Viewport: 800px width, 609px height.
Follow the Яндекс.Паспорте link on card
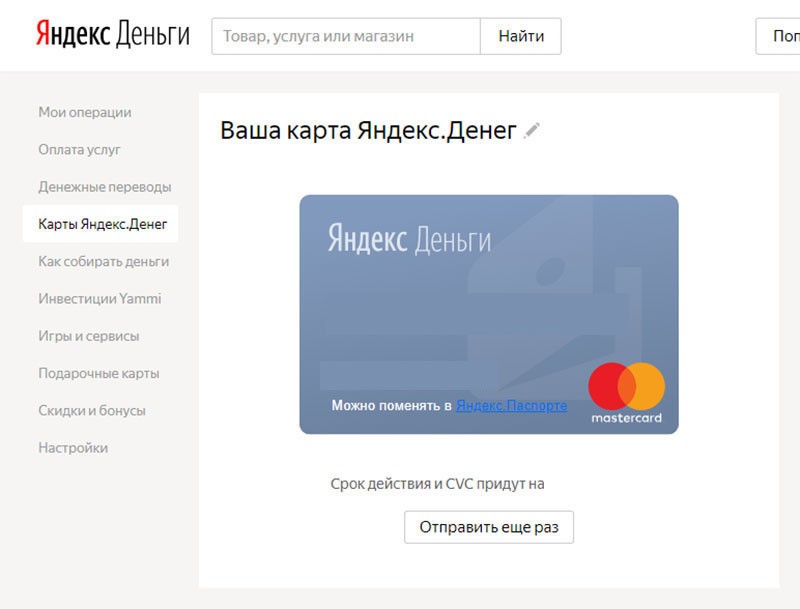(x=511, y=405)
